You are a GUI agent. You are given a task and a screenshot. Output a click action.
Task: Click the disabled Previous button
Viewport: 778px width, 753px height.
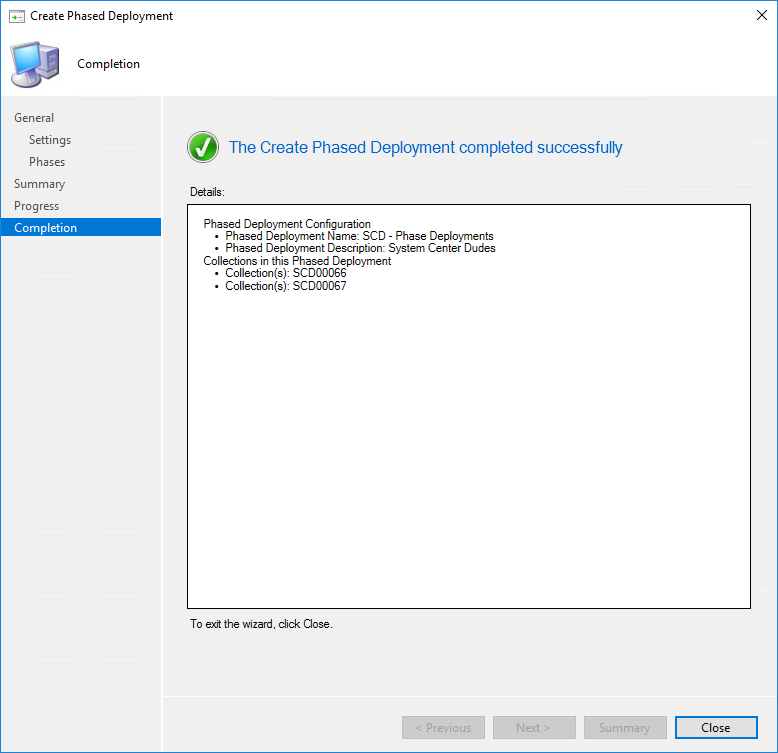[x=443, y=727]
